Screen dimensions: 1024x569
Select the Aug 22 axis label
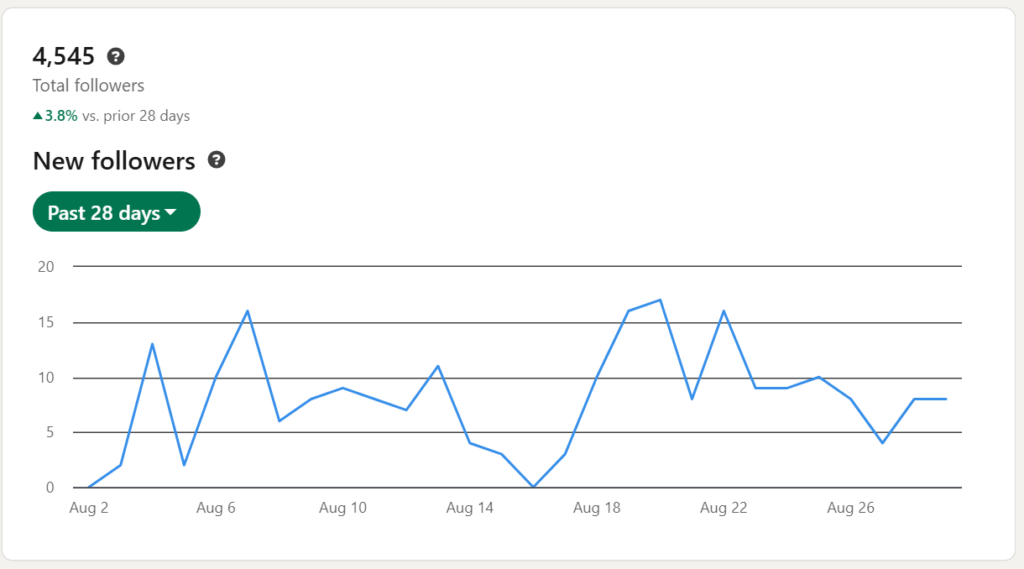(x=724, y=508)
